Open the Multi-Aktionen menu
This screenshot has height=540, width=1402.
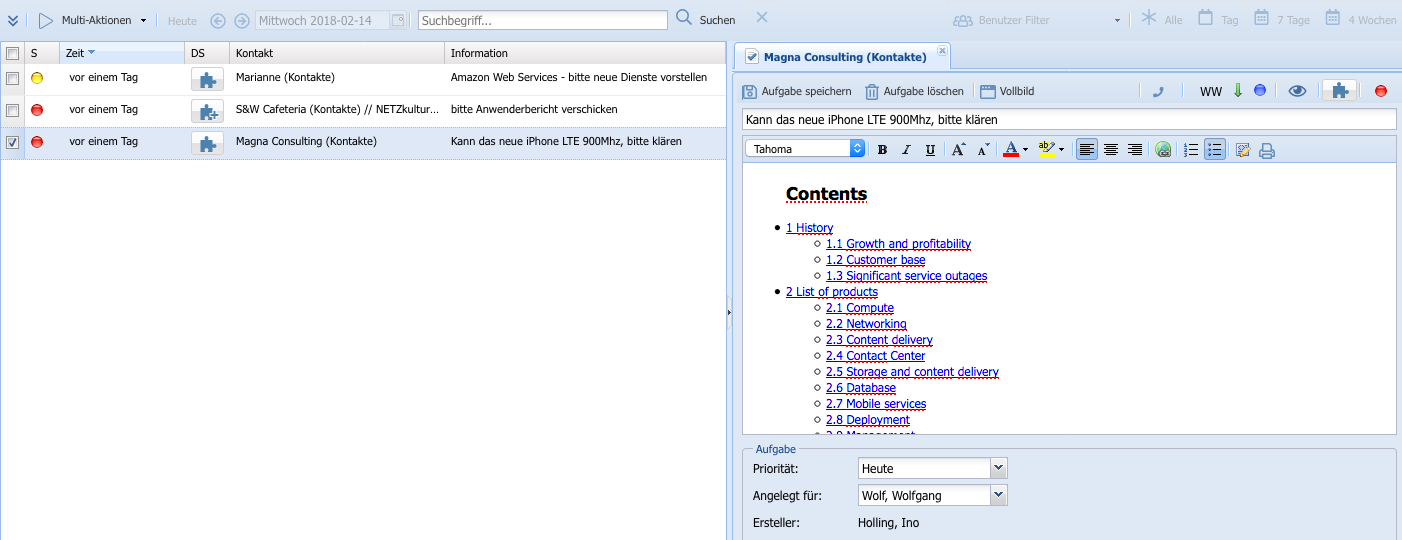point(96,20)
